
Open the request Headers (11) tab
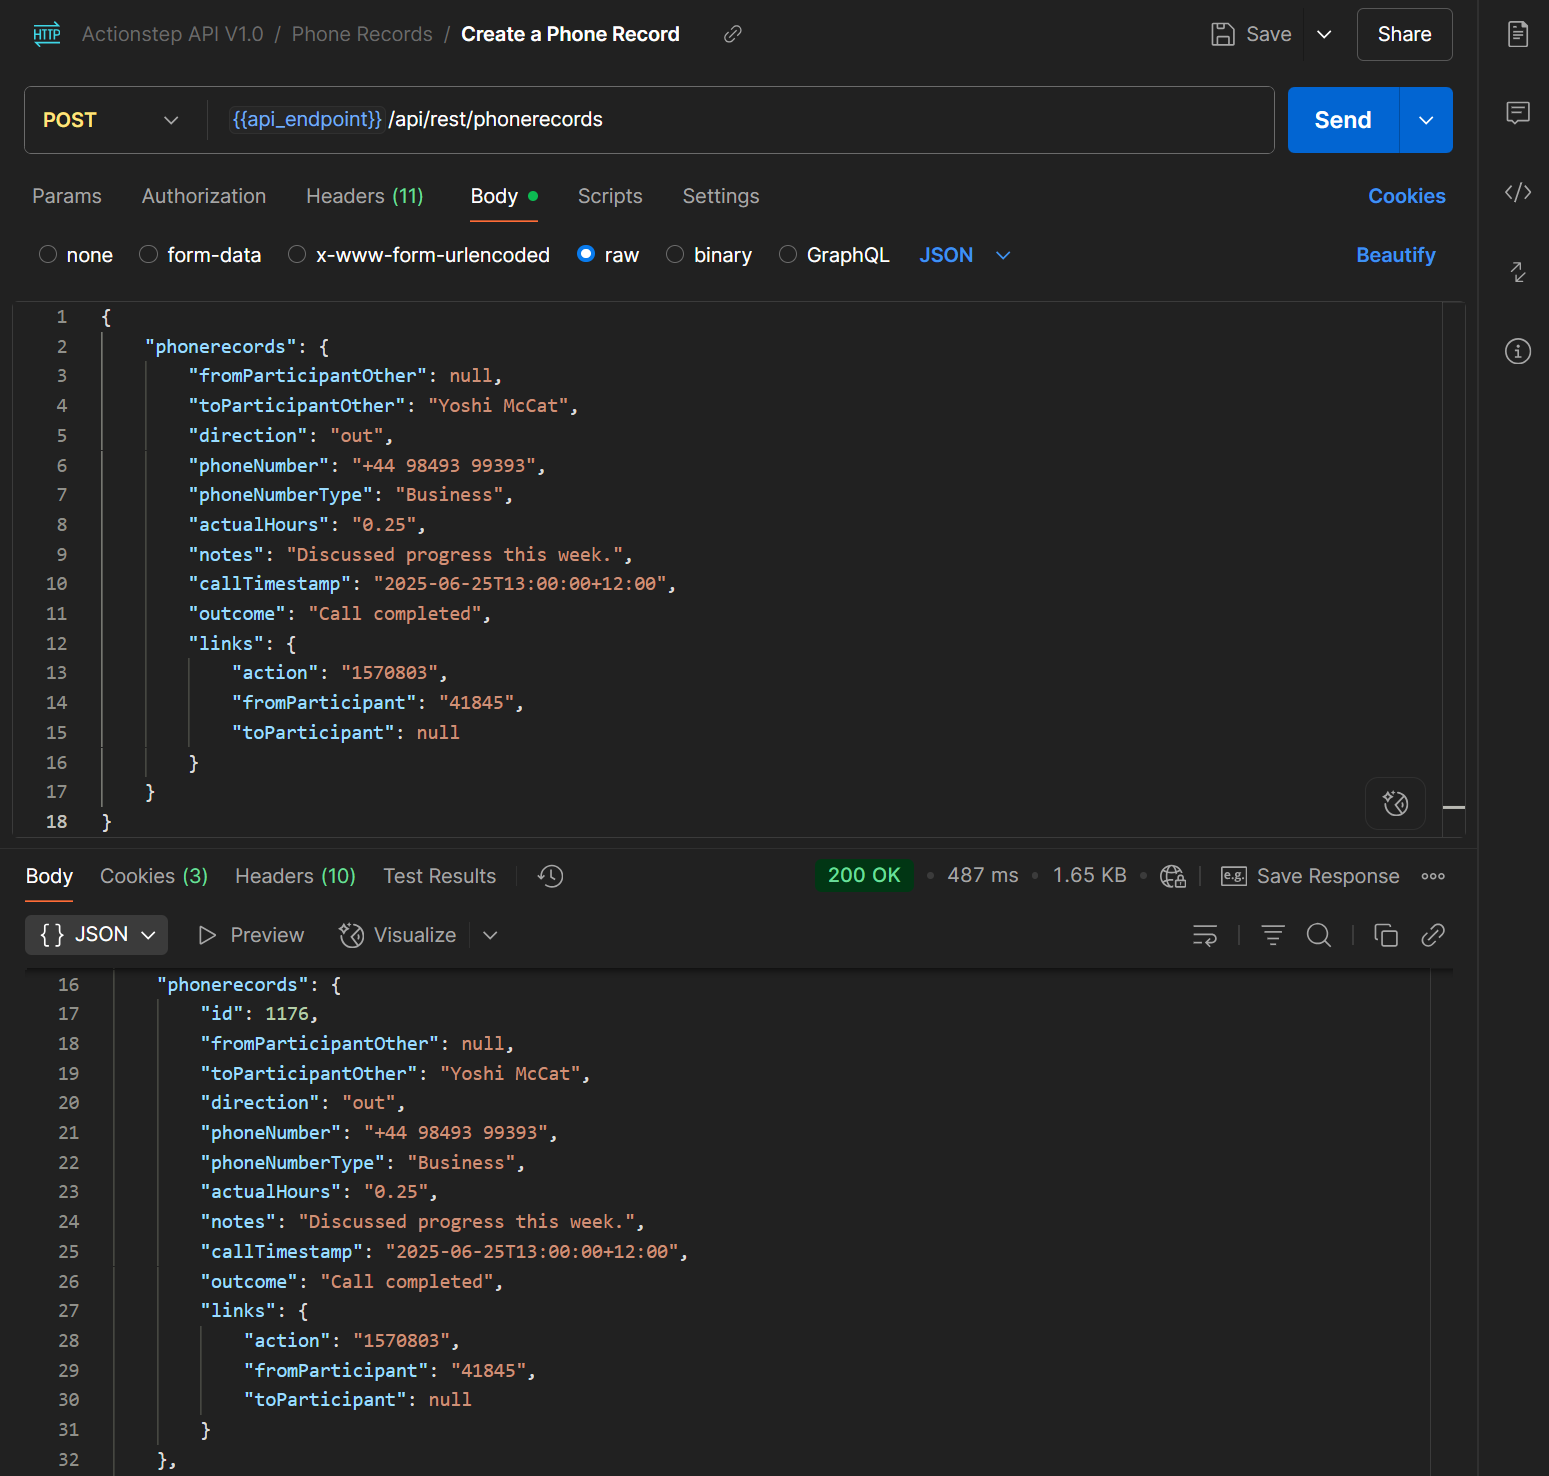tap(365, 196)
